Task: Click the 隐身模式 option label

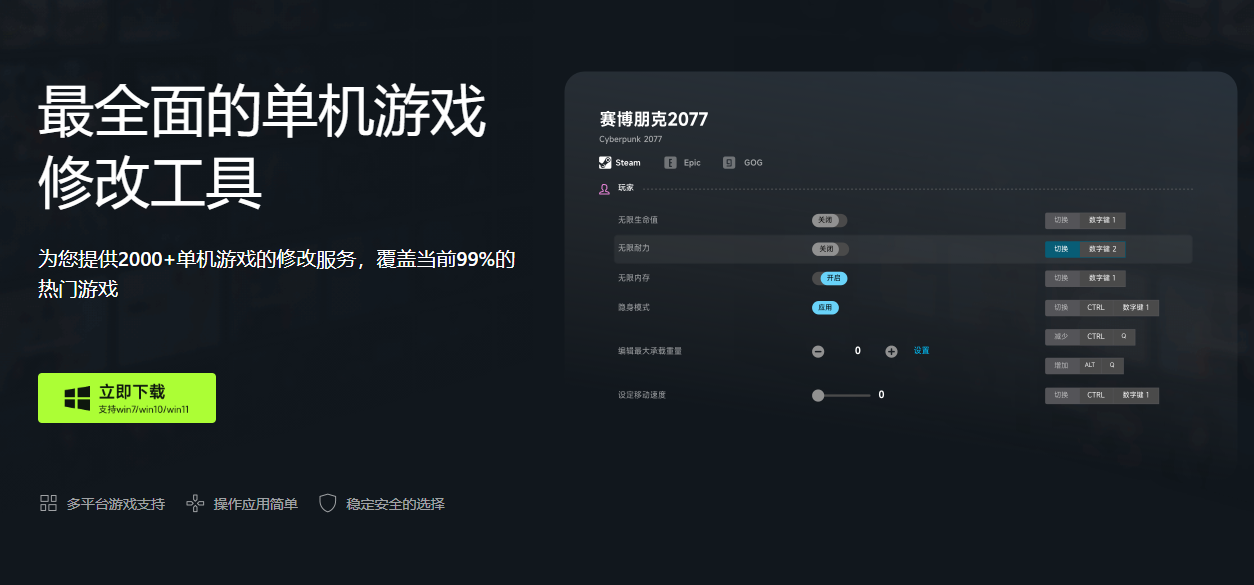Action: tap(634, 308)
